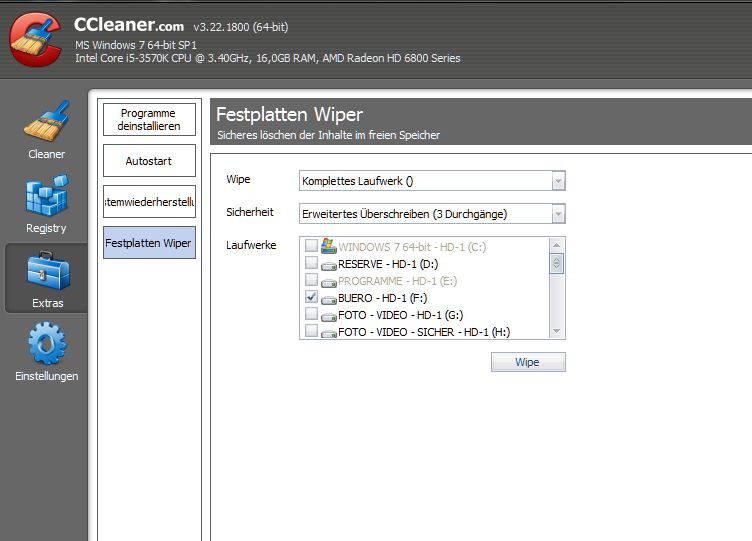The height and width of the screenshot is (541, 752).
Task: Click Komplettes Laufwerk combo box
Action: pyautogui.click(x=432, y=181)
